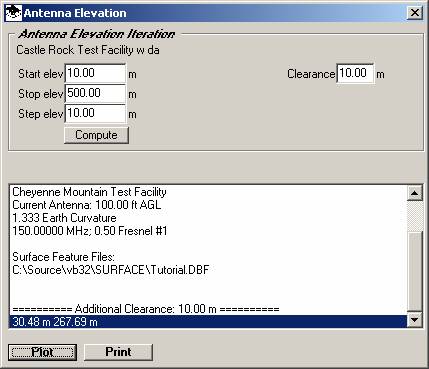This screenshot has width=429, height=369.
Task: Click the Print button
Action: coord(118,352)
